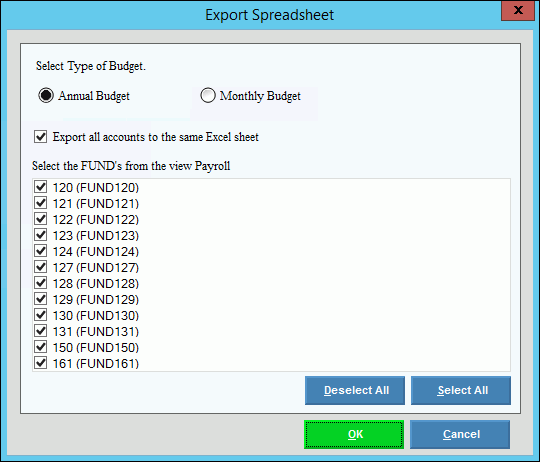Cancel the Export Spreadsheet dialog
The image size is (540, 462).
pyautogui.click(x=460, y=434)
